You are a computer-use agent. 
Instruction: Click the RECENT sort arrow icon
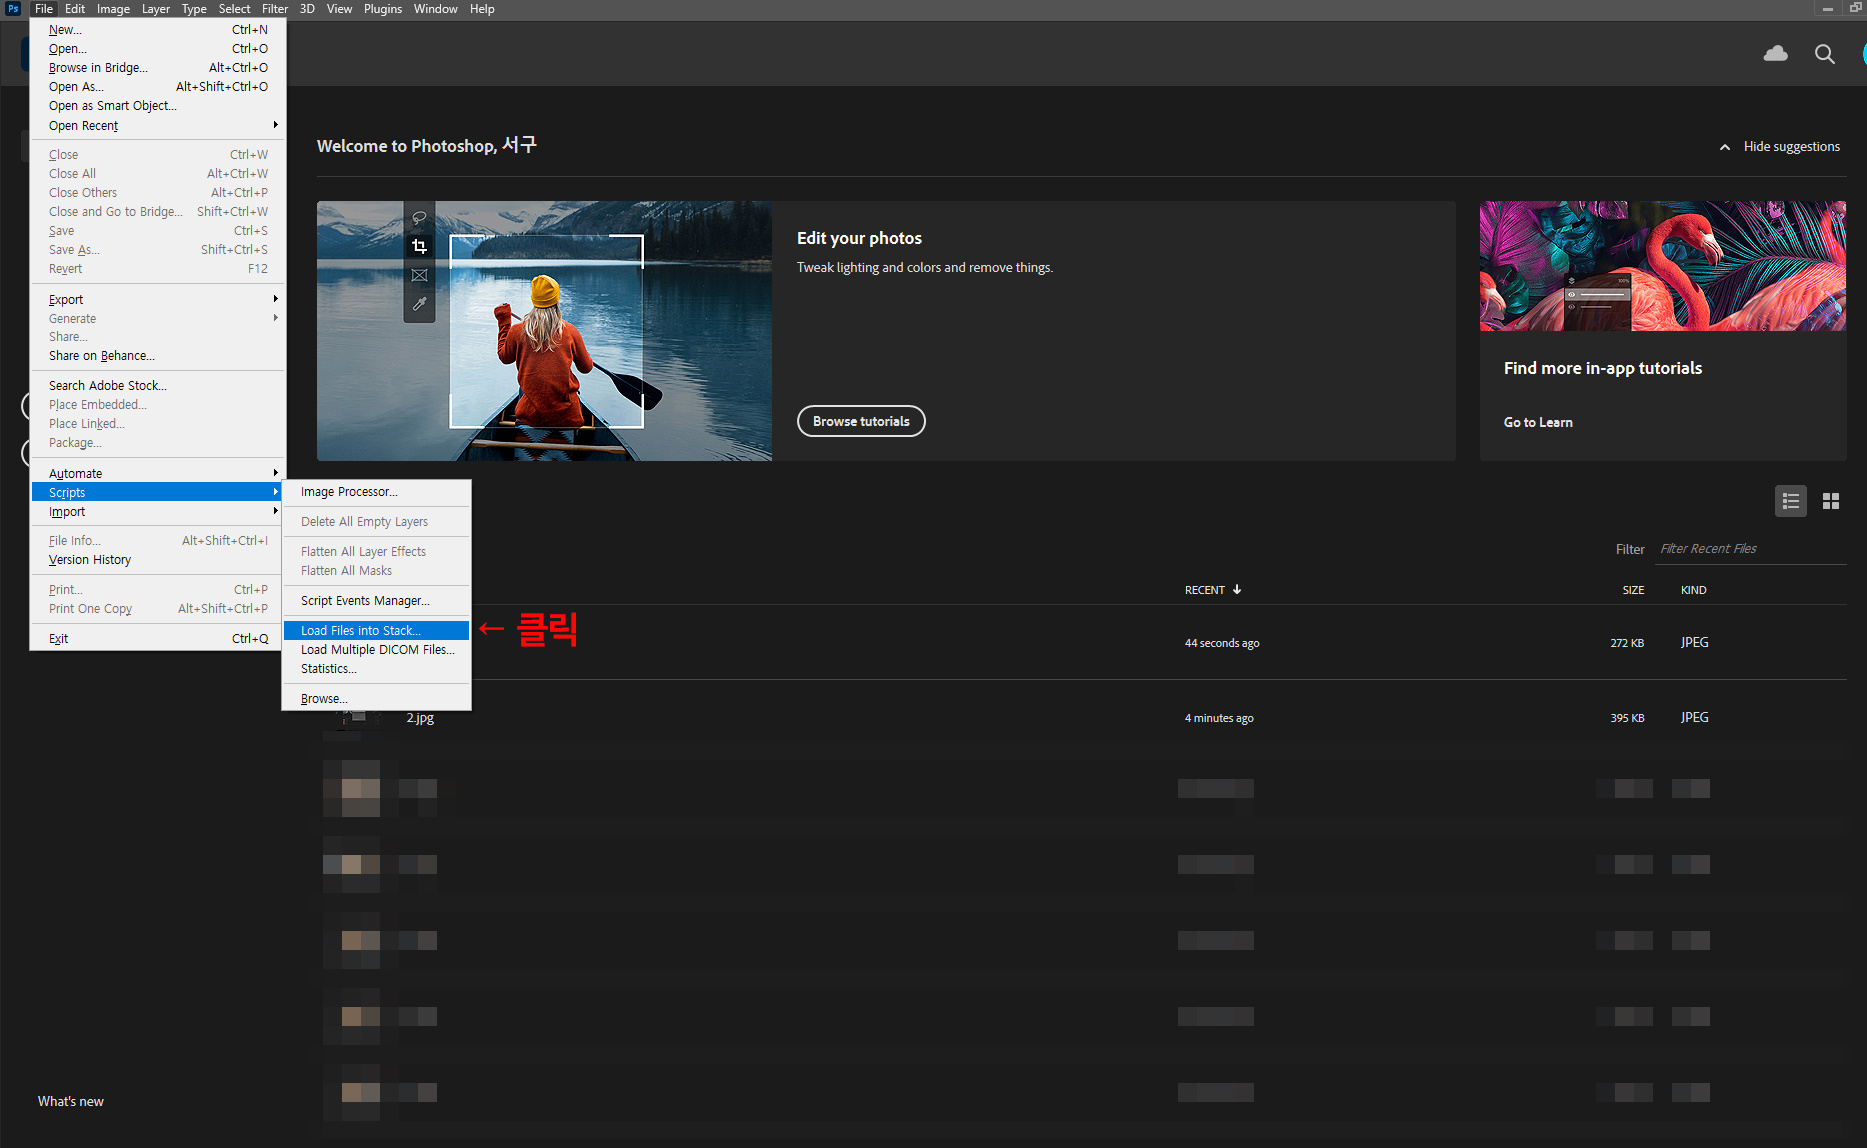(x=1237, y=590)
